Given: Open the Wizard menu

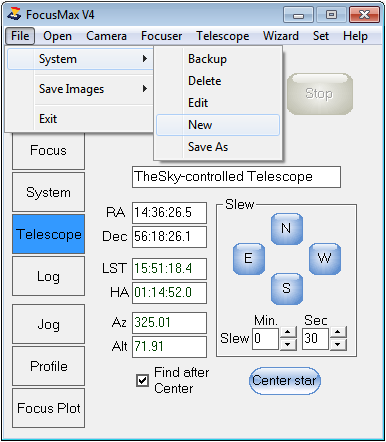Looking at the screenshot, I should coord(281,36).
